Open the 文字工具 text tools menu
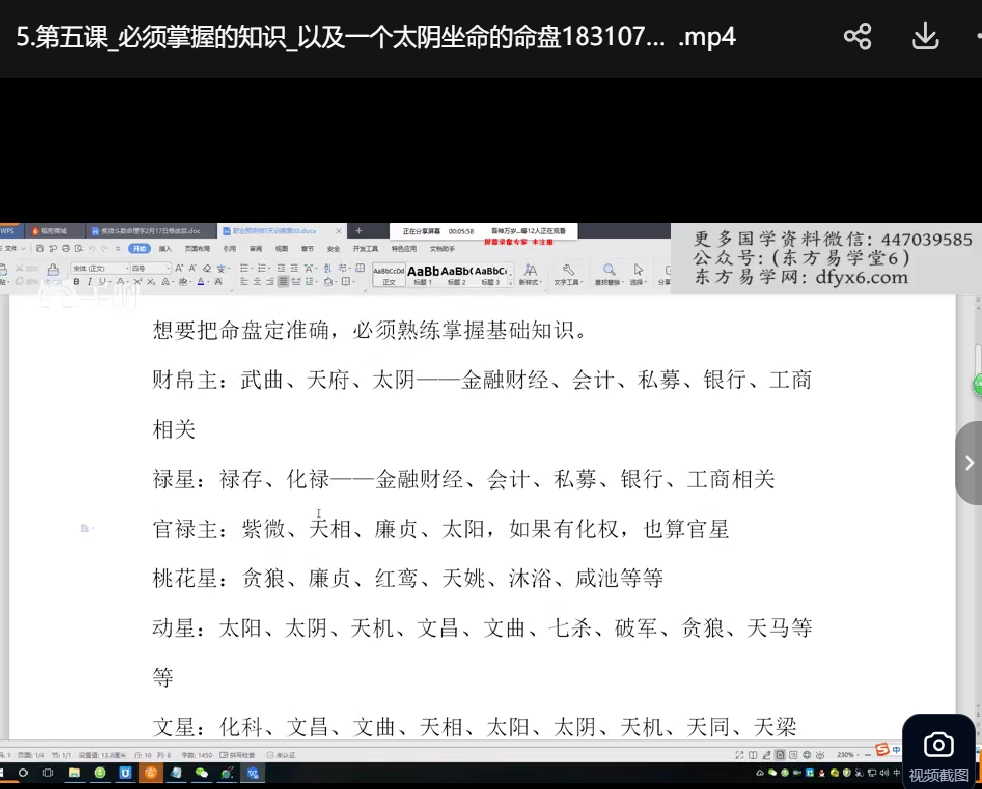 point(567,274)
